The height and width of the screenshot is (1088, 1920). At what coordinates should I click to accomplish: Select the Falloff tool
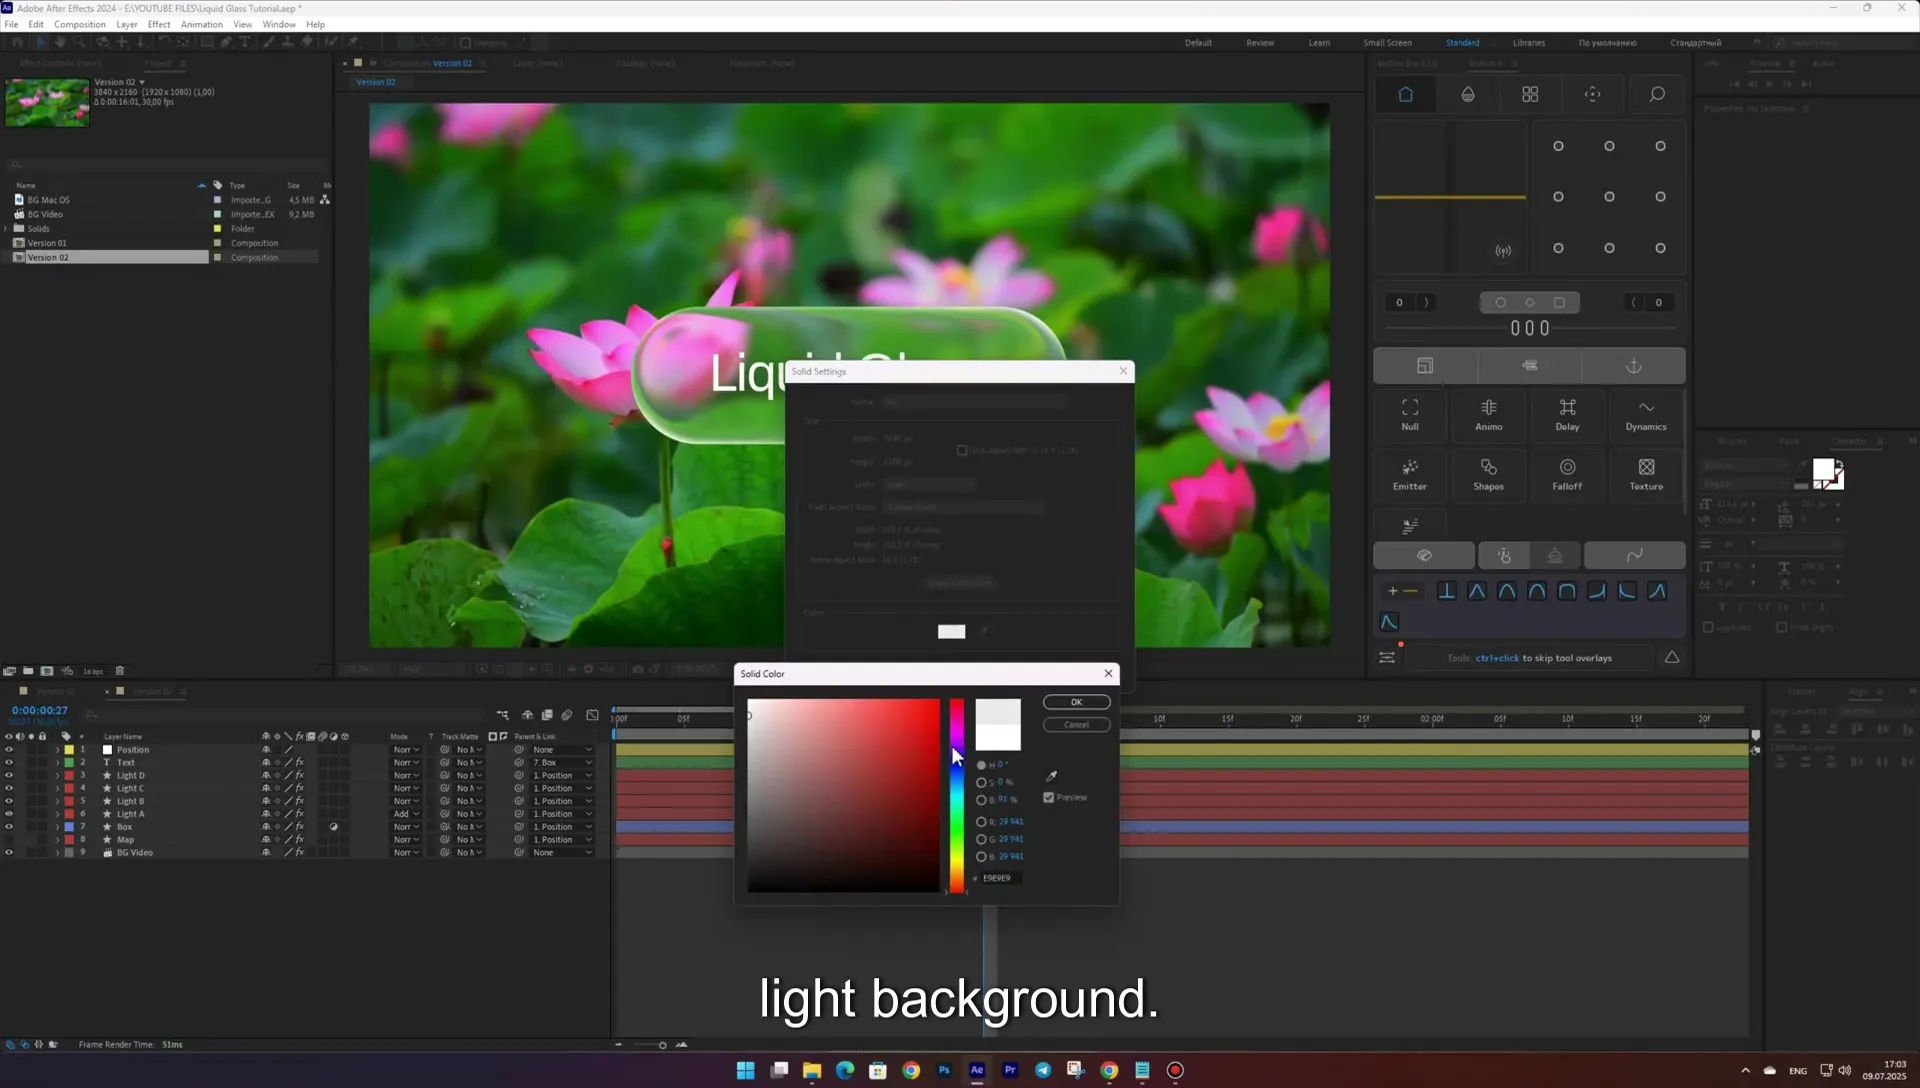pos(1567,474)
